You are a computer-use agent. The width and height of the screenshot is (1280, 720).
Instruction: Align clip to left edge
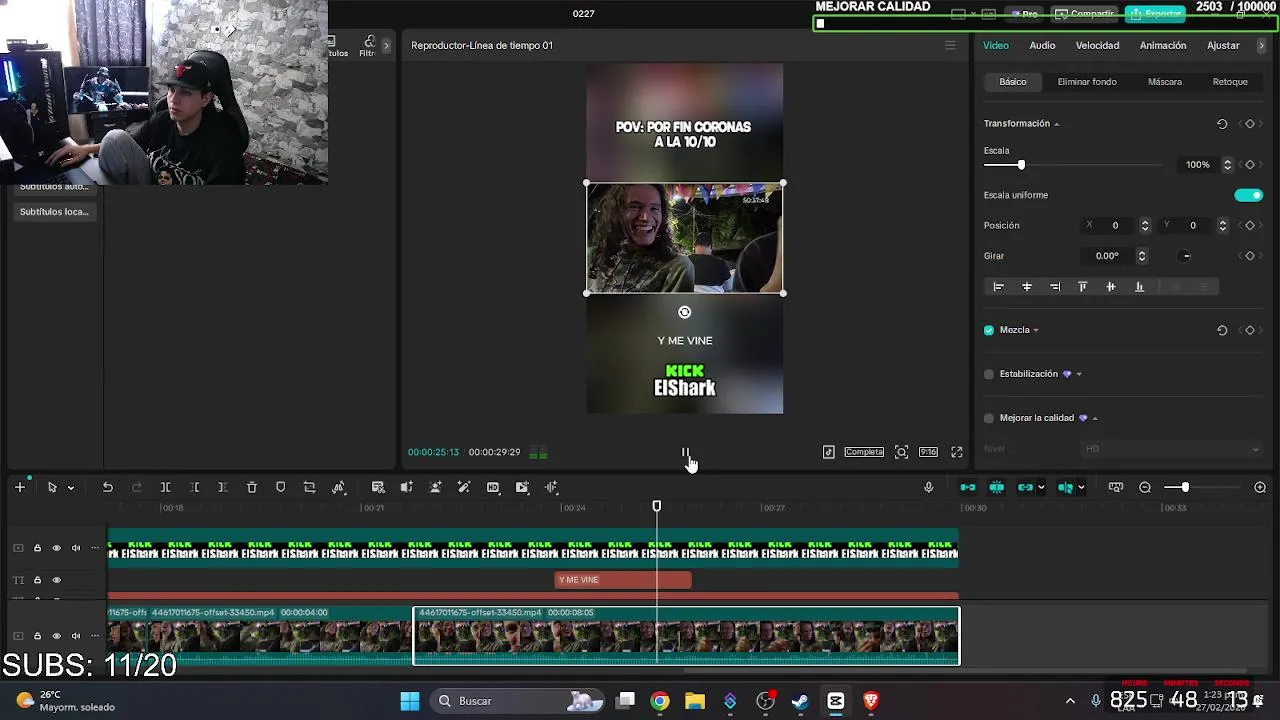998,287
